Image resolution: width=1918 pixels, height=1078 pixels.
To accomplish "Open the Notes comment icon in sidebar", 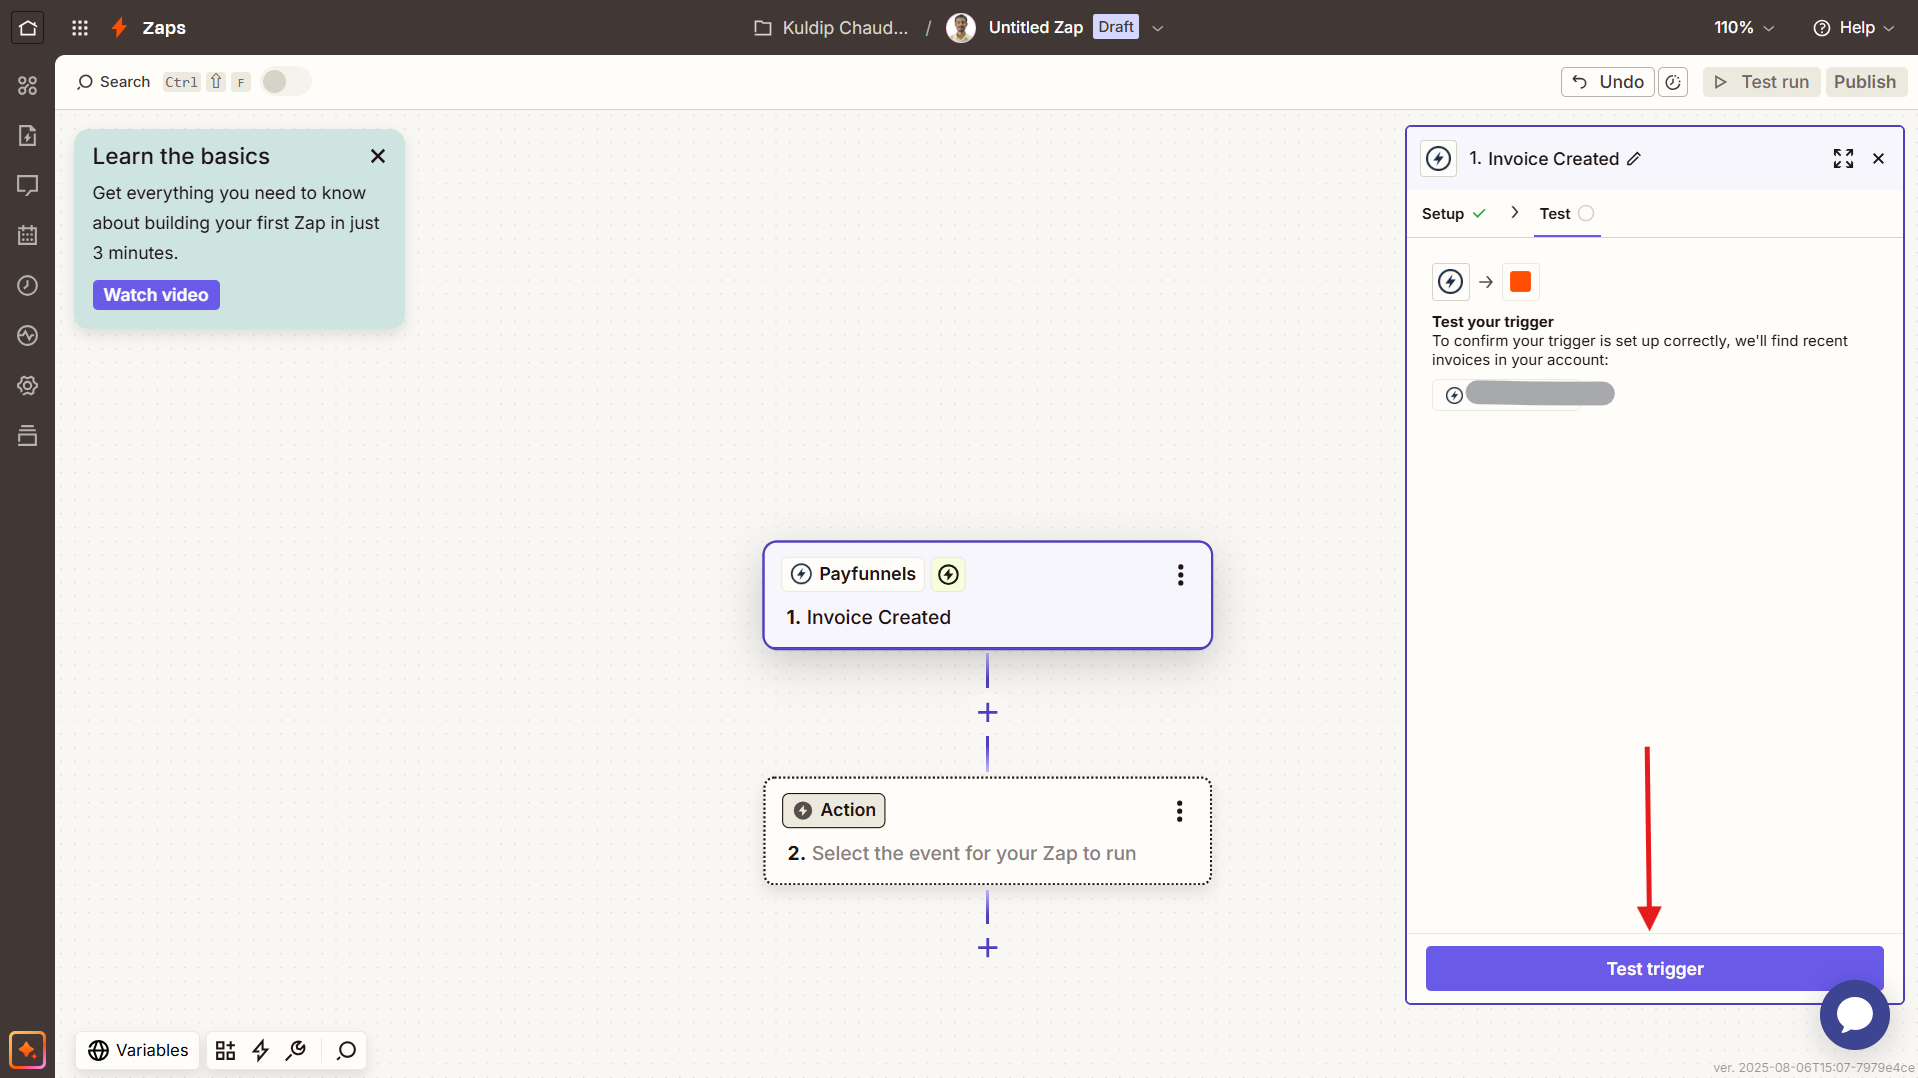I will click(28, 186).
